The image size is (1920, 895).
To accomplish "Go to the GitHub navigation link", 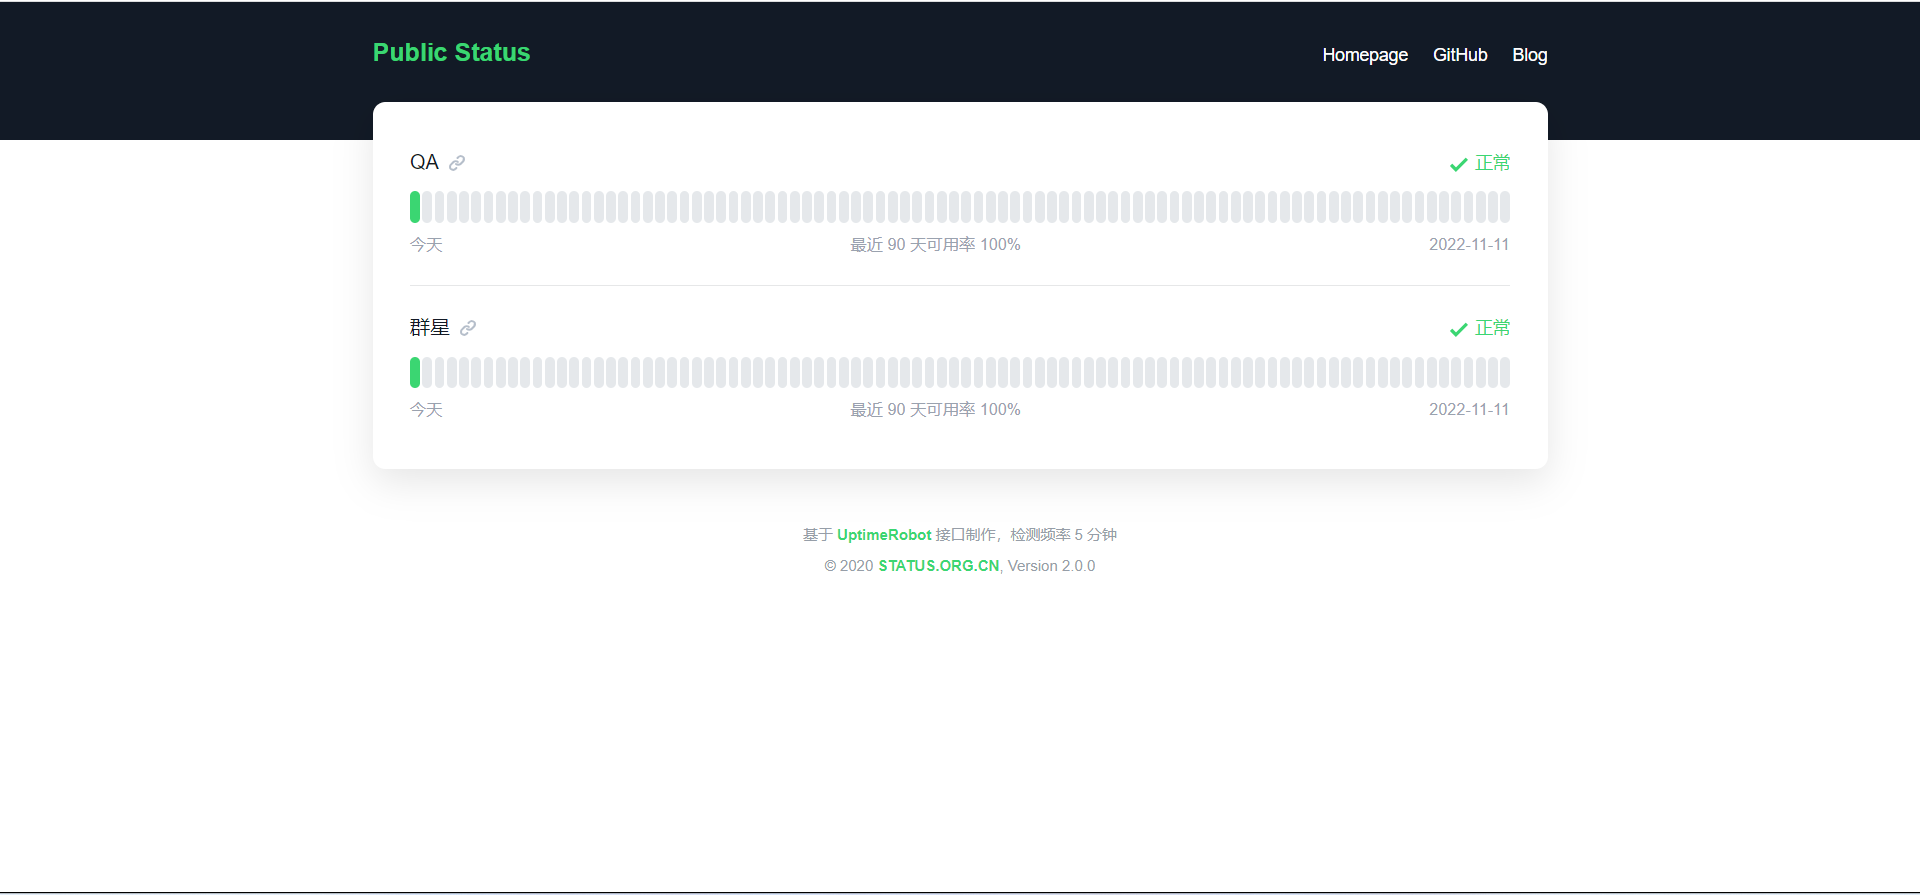I will (x=1459, y=55).
